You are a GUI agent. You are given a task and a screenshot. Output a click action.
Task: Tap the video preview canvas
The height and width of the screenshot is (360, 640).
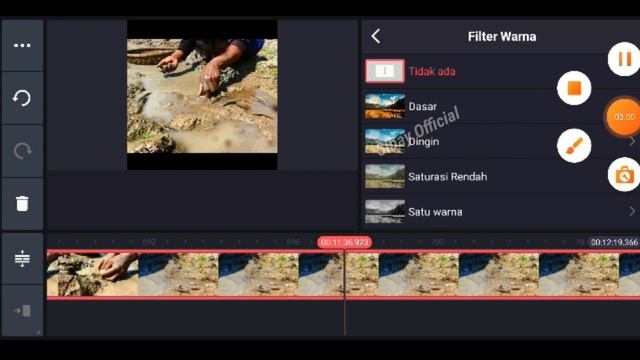coord(202,95)
